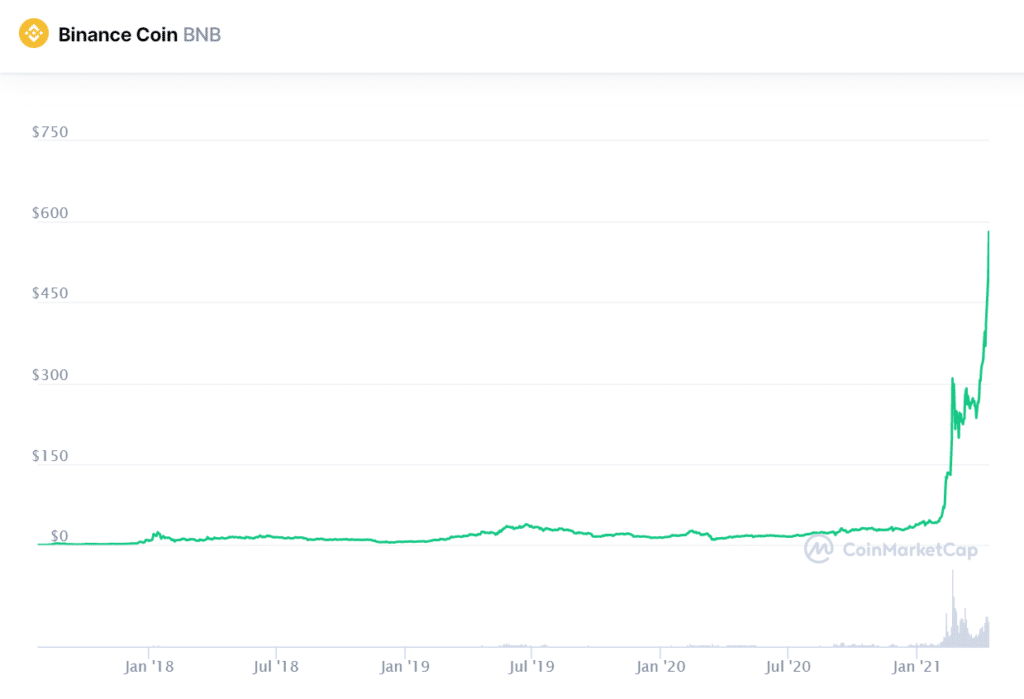Click the $150 y-axis label
This screenshot has height=699, width=1024.
(50, 456)
